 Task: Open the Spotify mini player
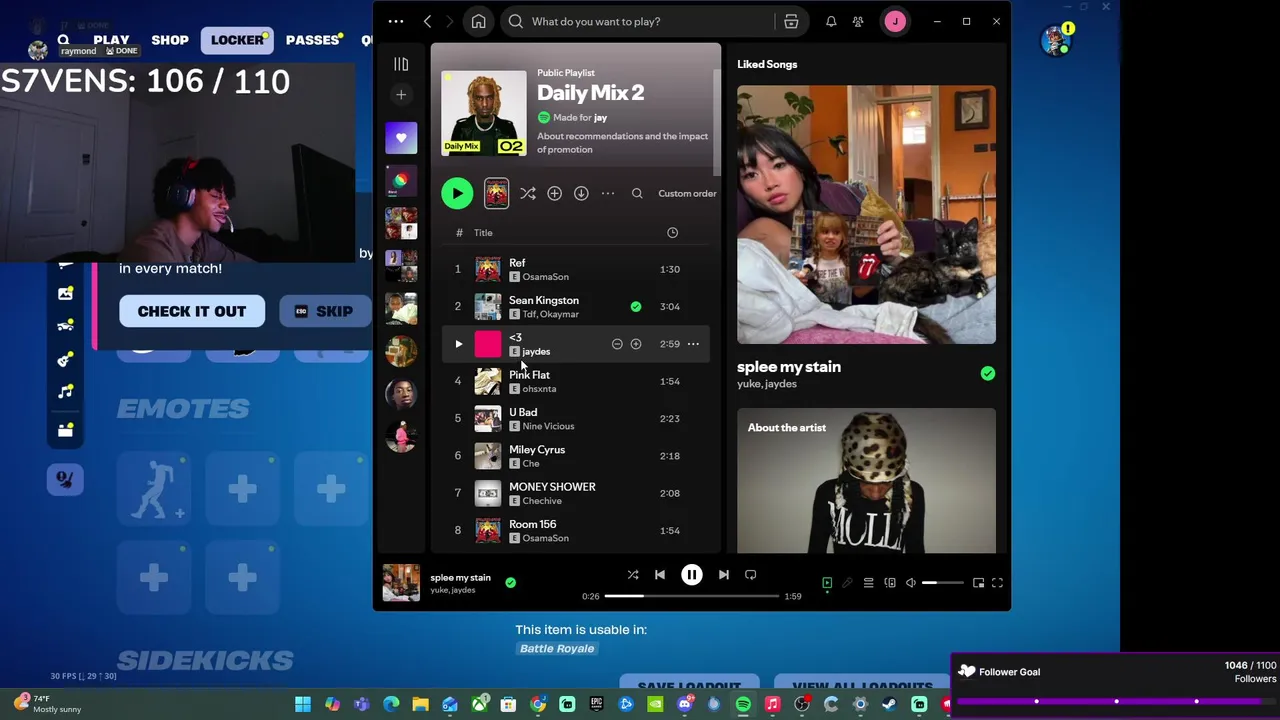click(x=978, y=583)
